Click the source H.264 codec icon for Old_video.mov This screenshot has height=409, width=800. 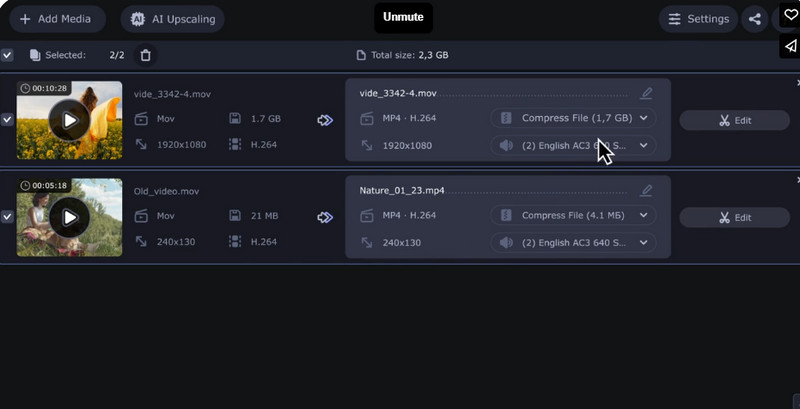pos(235,241)
